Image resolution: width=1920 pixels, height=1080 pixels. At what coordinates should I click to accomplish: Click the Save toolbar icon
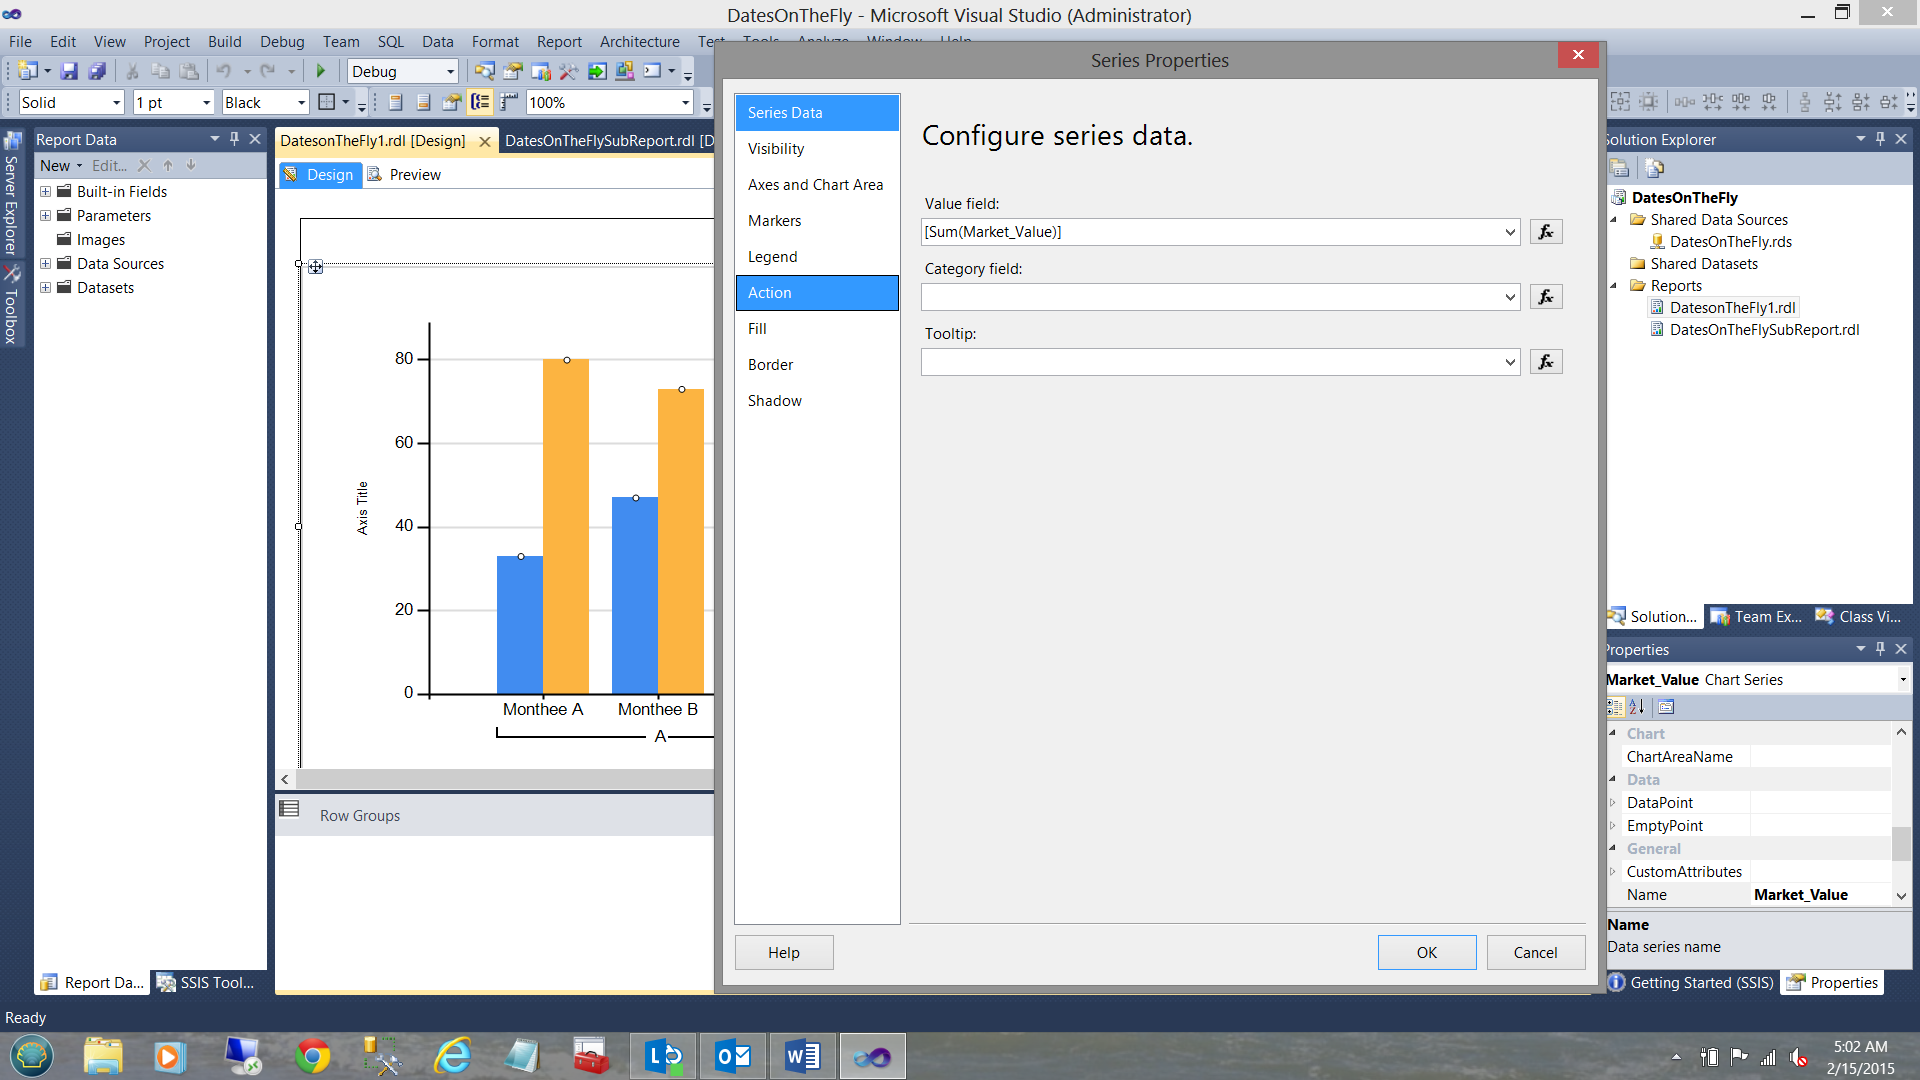(x=69, y=71)
